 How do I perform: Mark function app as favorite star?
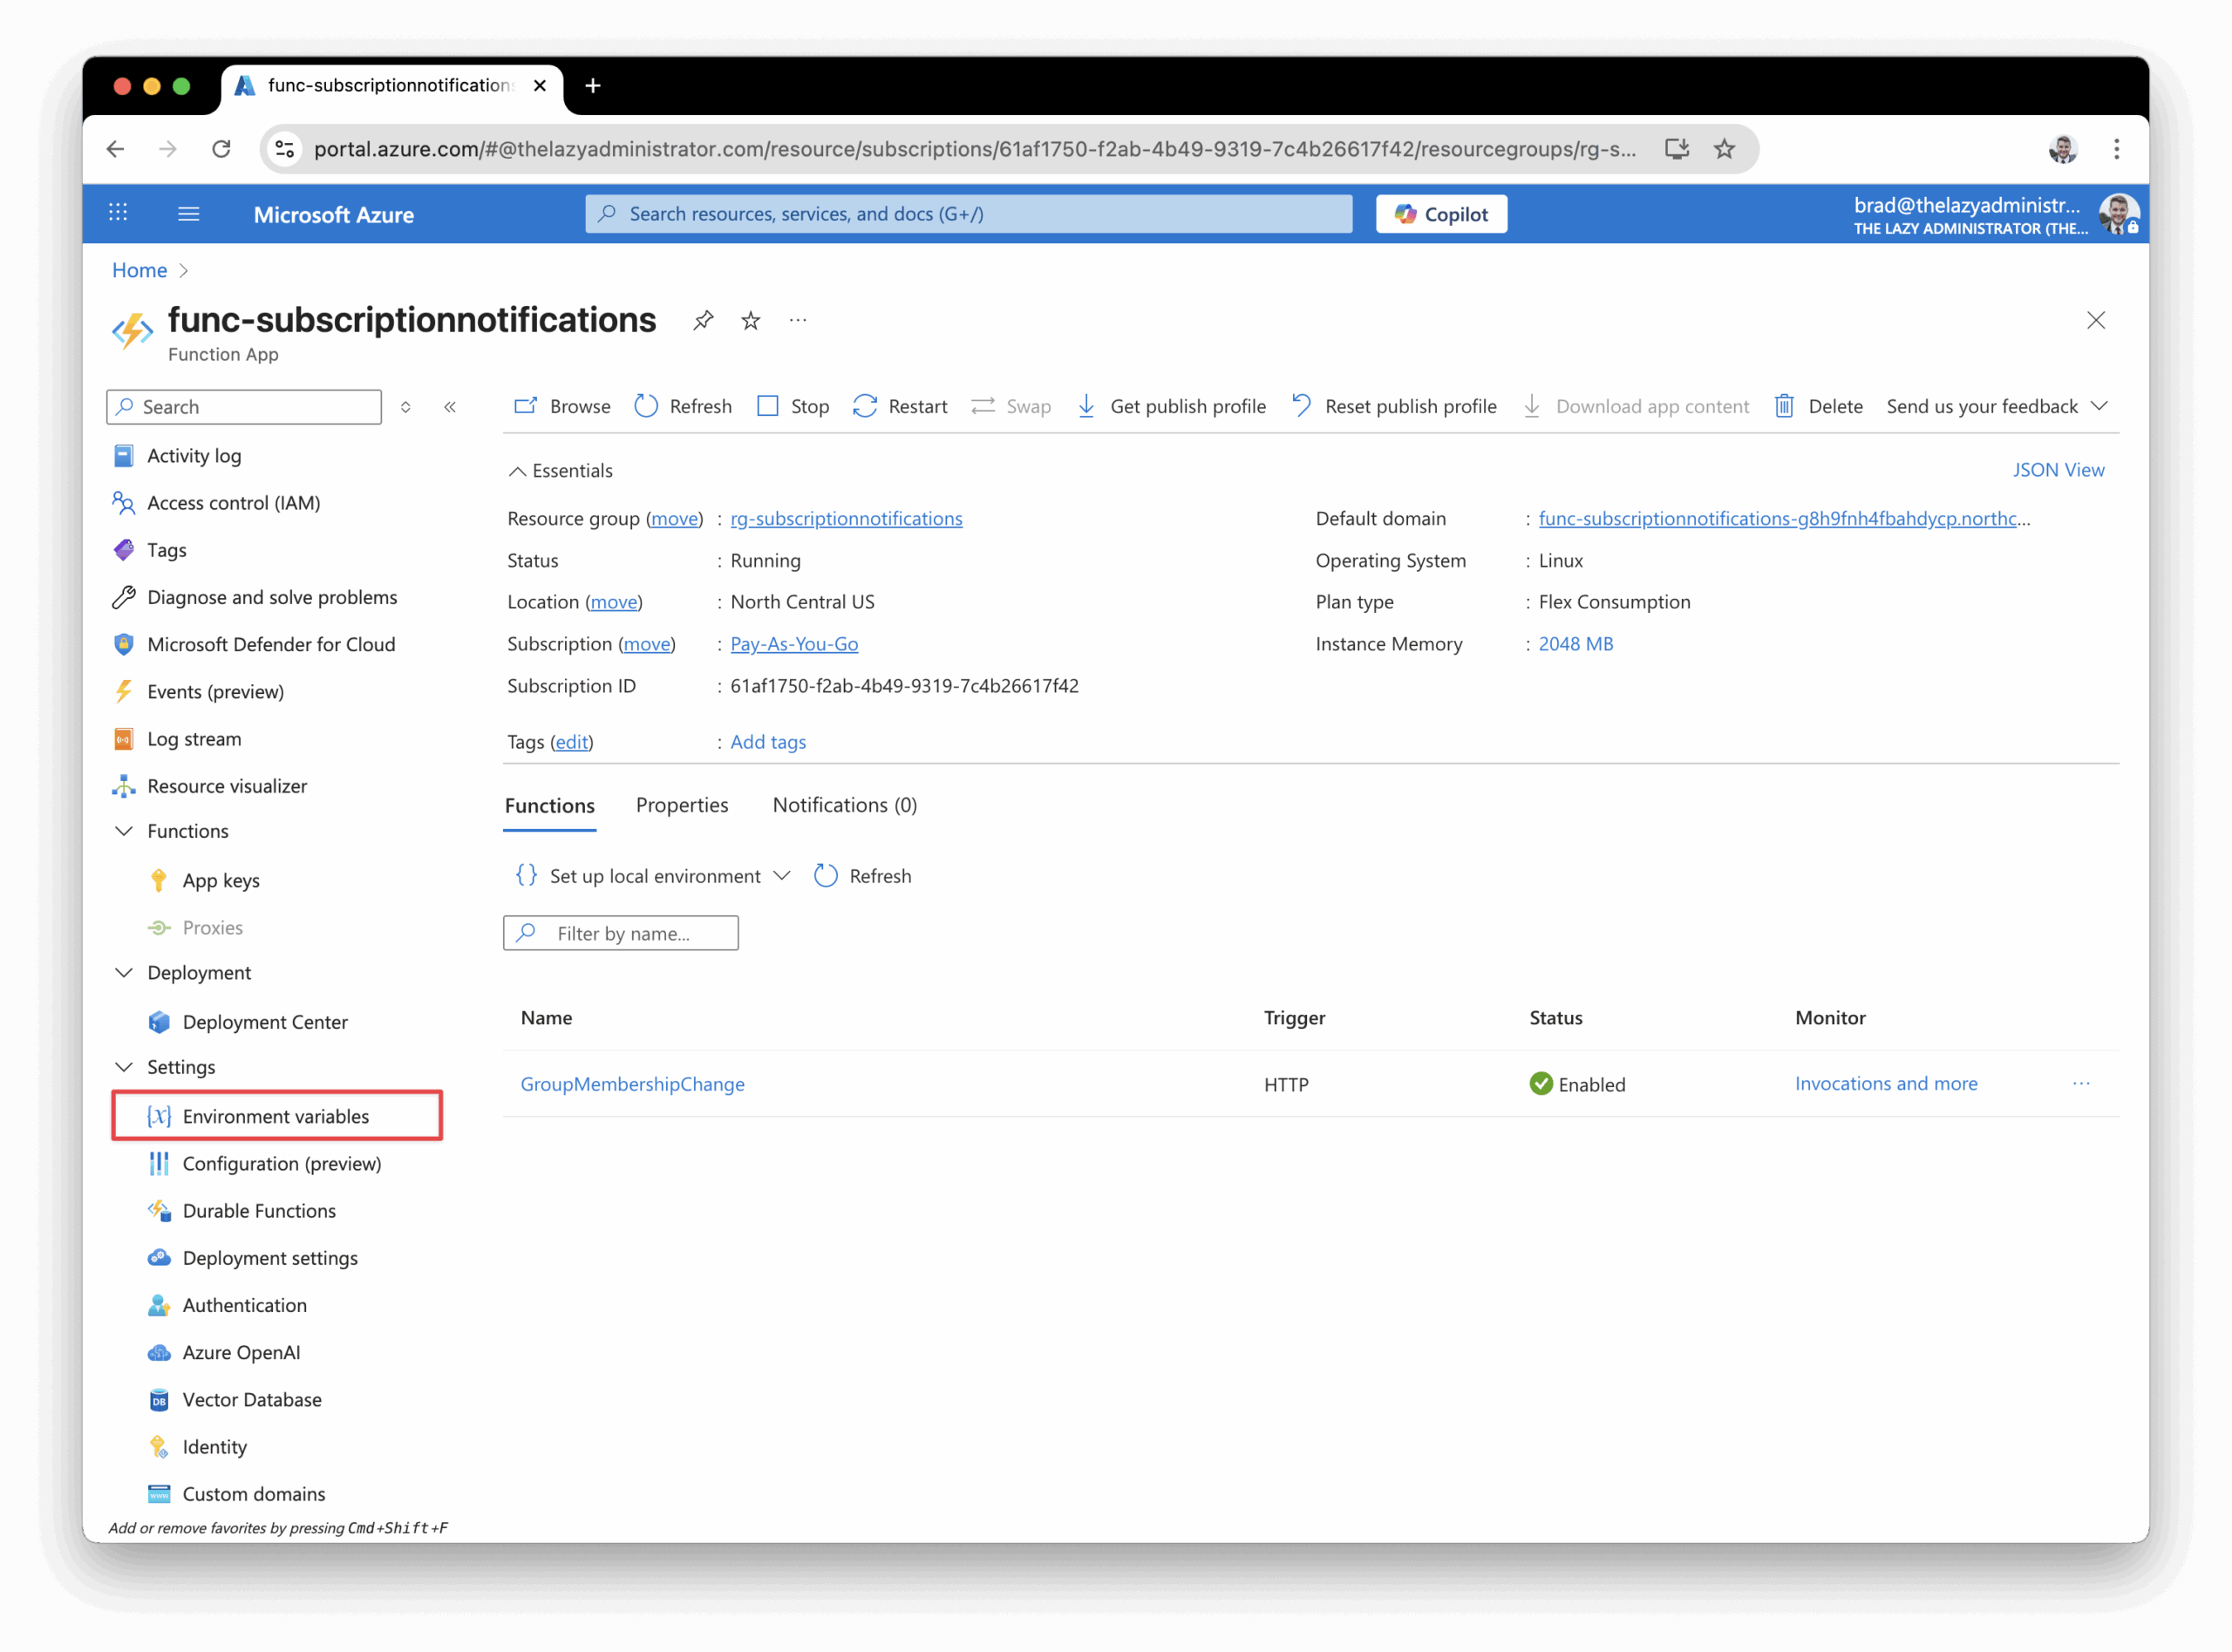coord(751,320)
